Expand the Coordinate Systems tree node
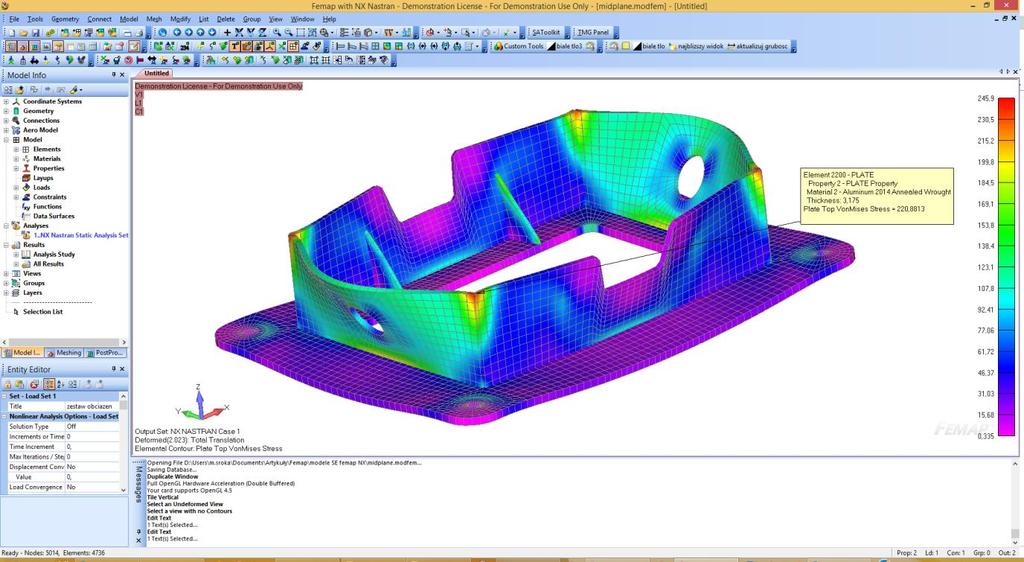 tap(7, 102)
